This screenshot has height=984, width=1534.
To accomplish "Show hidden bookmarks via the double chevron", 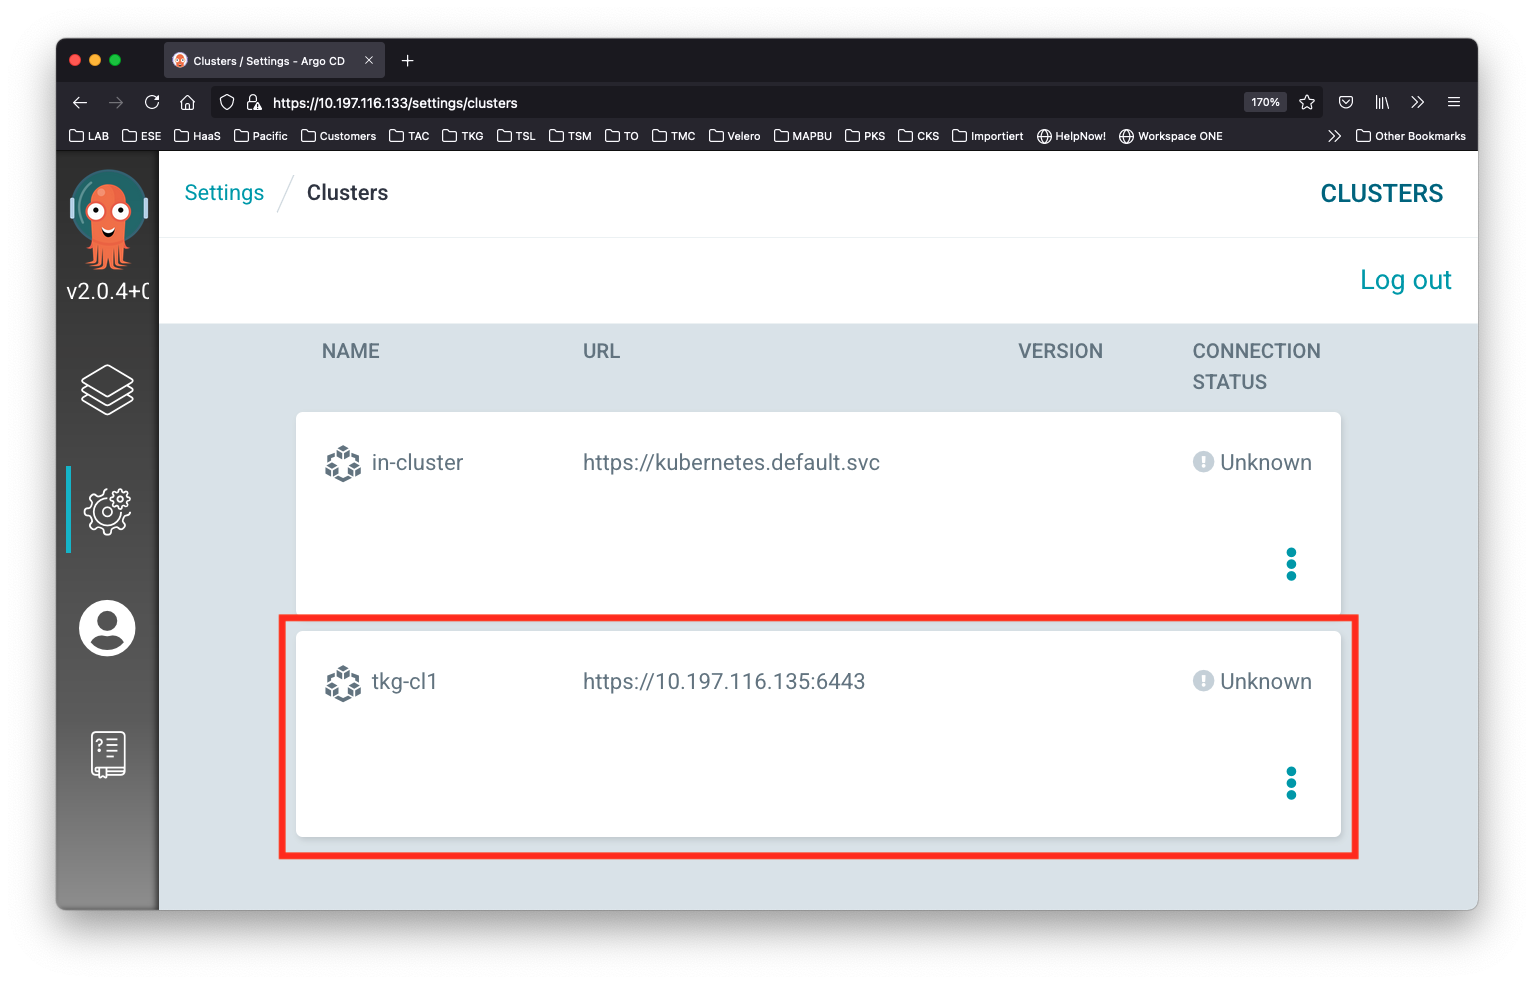I will point(1334,135).
